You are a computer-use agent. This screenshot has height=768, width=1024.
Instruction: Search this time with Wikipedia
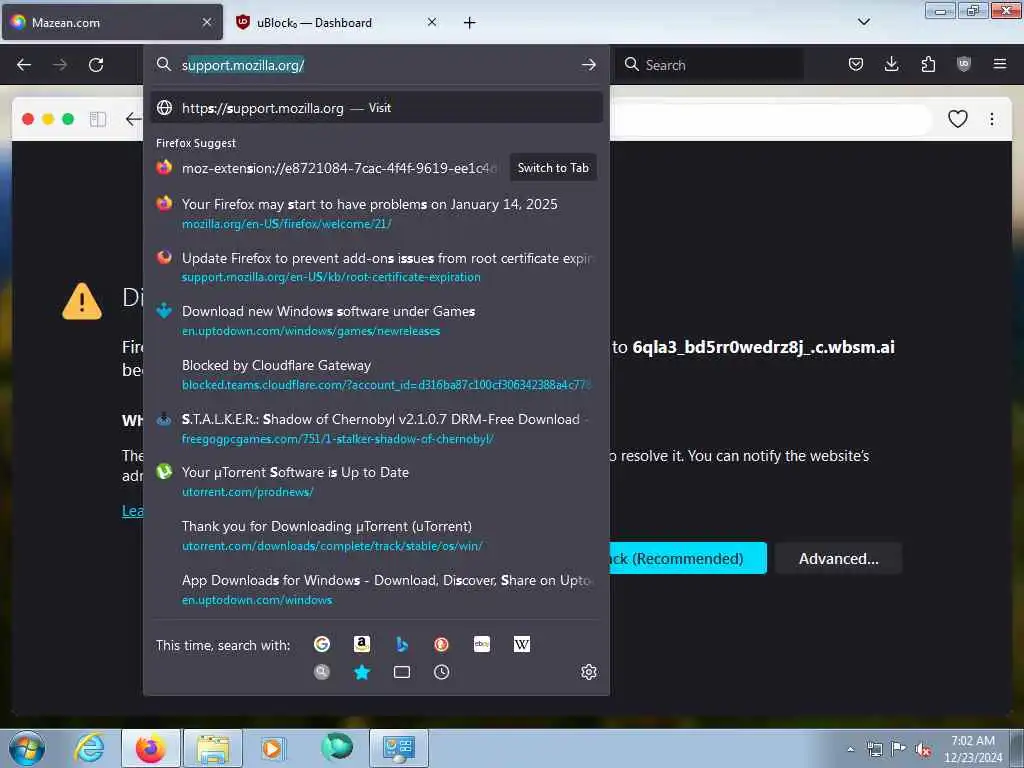click(x=521, y=645)
